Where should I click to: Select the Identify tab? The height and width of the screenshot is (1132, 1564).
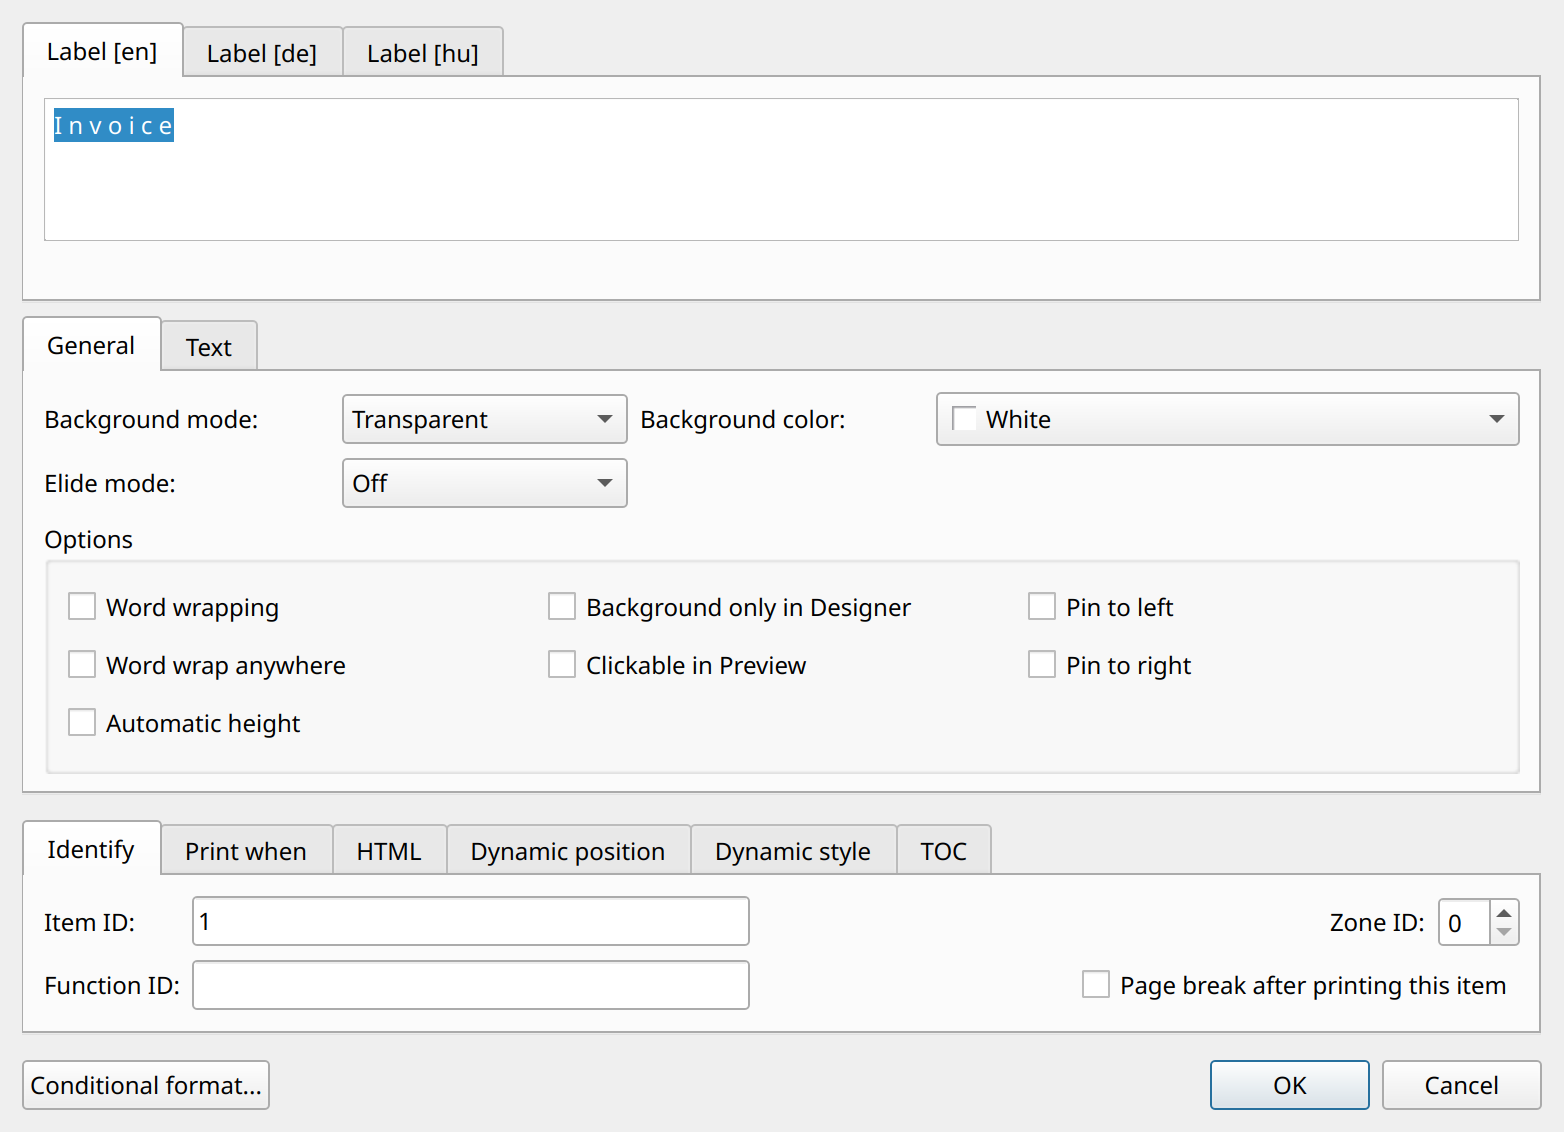click(x=91, y=849)
